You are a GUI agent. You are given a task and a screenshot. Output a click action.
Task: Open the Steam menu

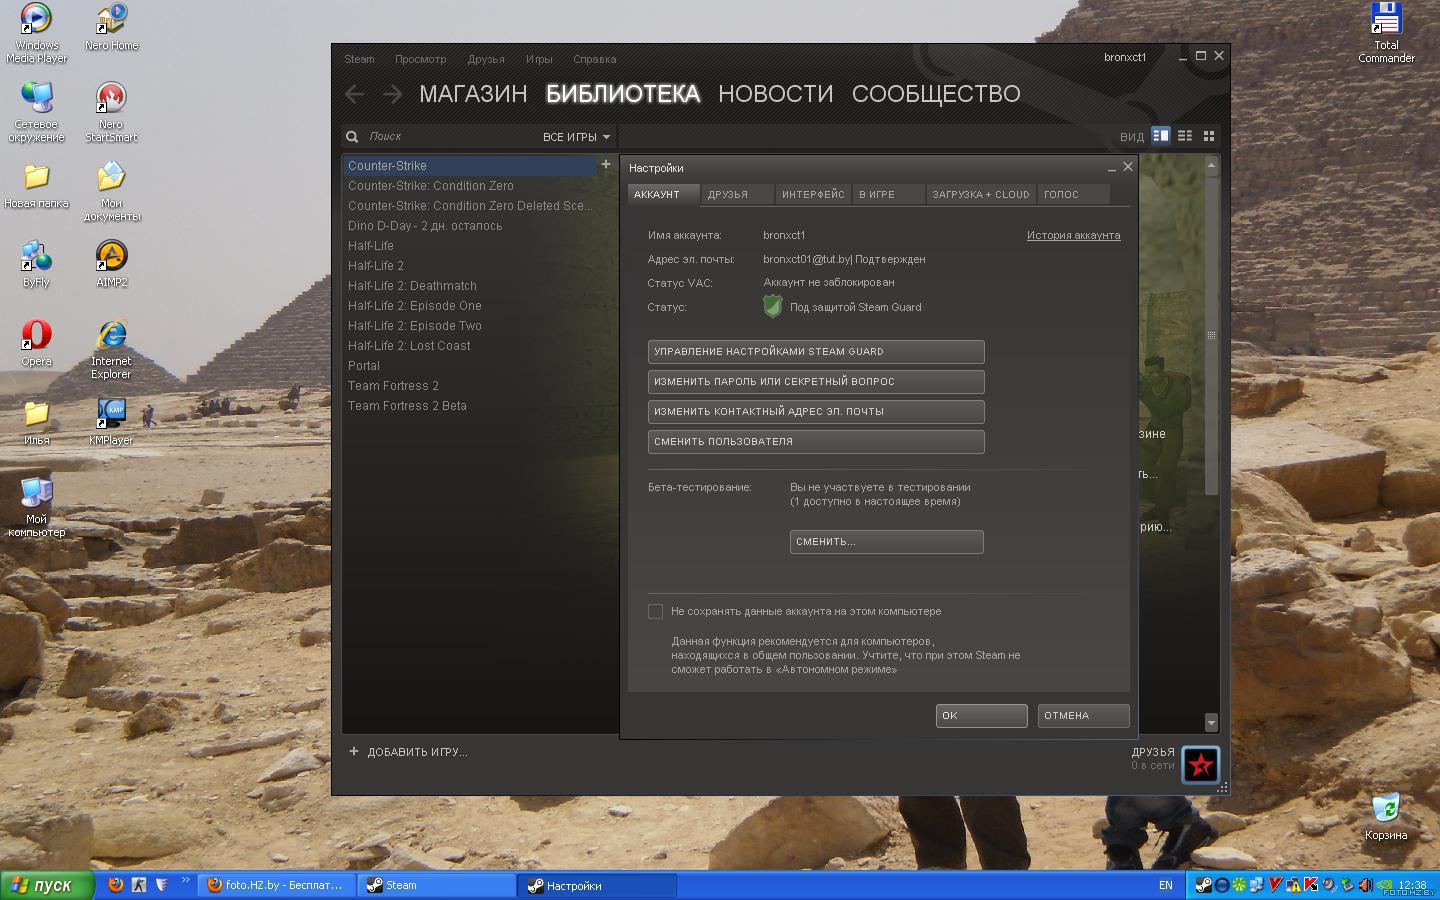click(359, 59)
